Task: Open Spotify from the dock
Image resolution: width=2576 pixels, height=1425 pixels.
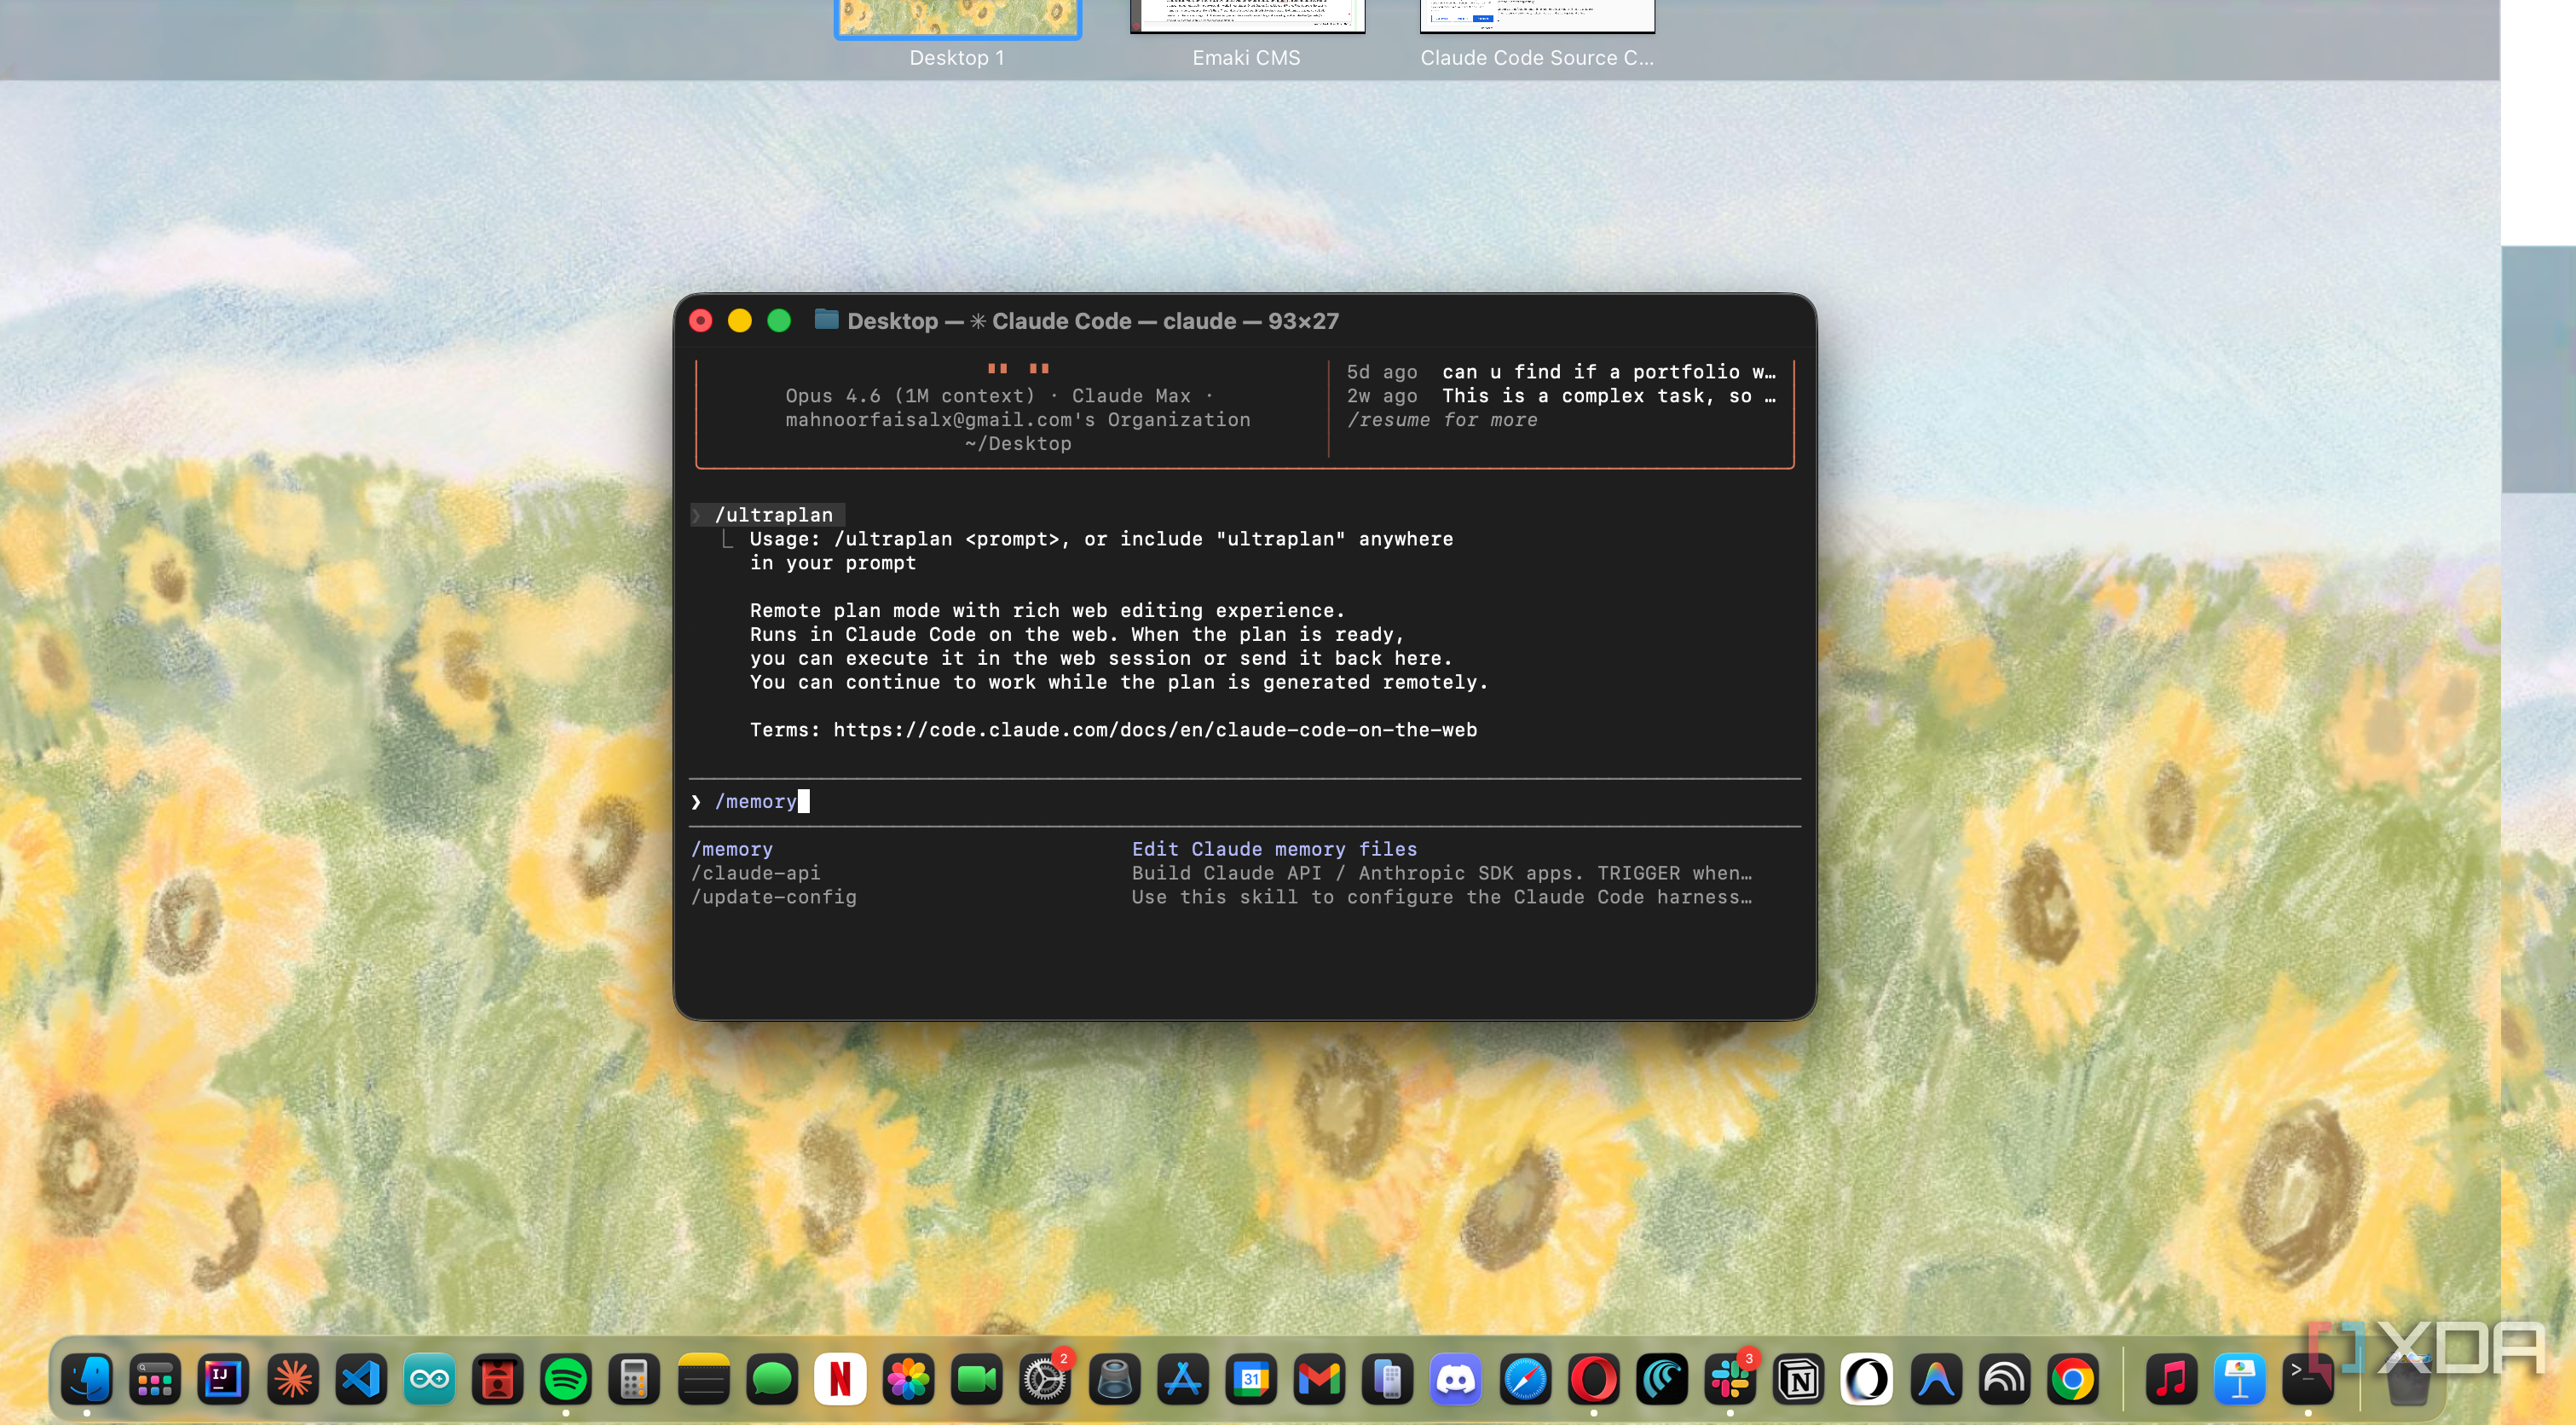Action: [566, 1379]
